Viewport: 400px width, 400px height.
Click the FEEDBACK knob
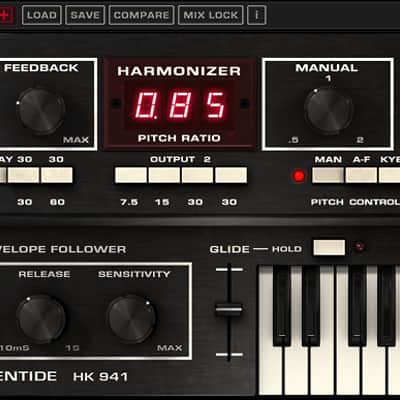click(41, 111)
